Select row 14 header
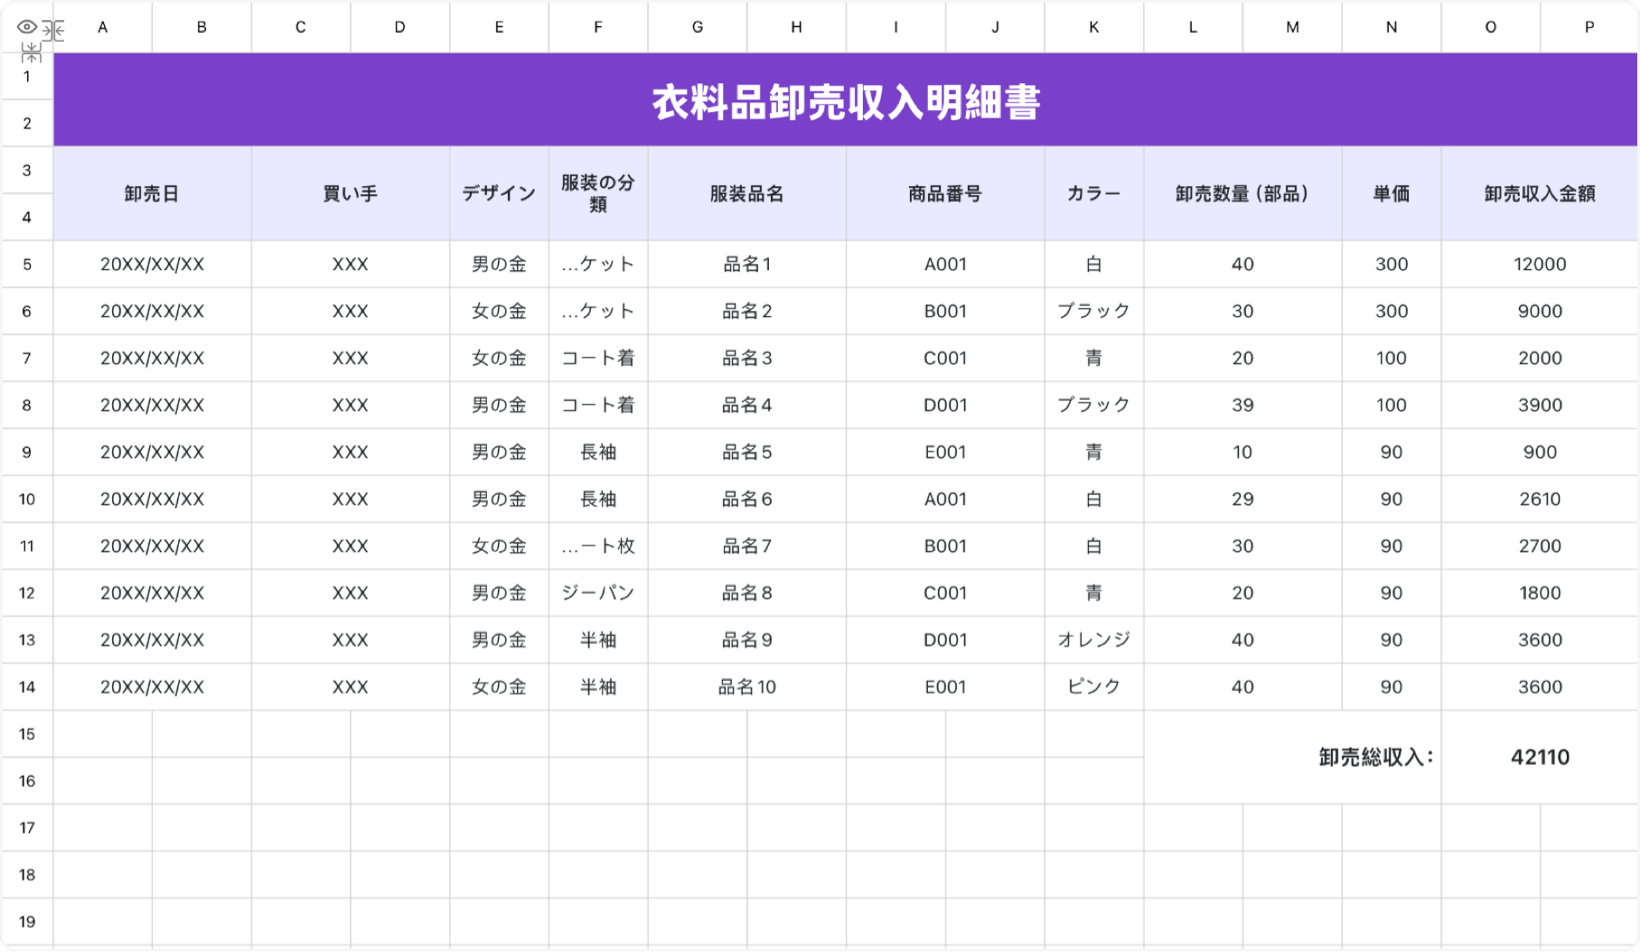Screen dimensions: 1640x952 (27, 687)
